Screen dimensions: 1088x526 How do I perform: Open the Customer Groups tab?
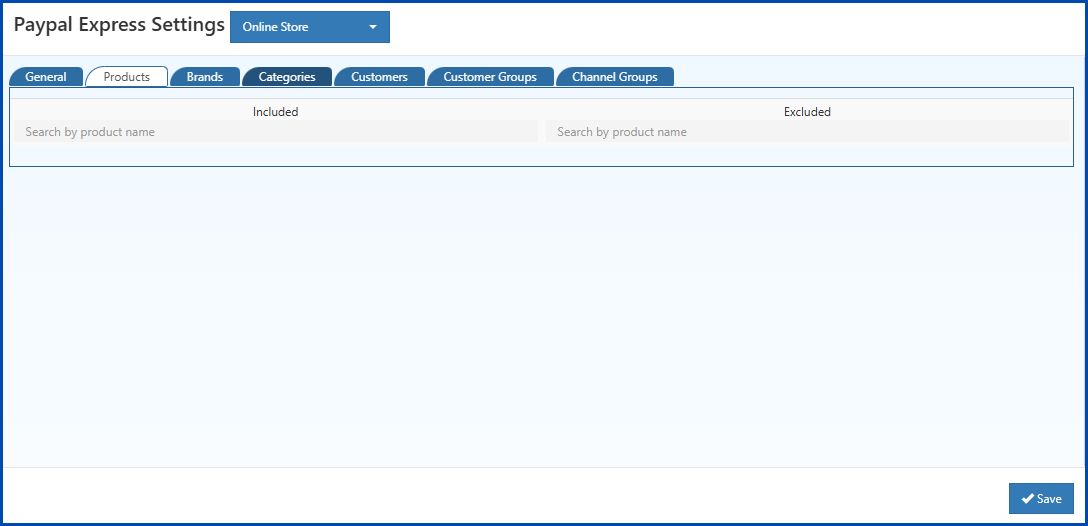coord(490,76)
